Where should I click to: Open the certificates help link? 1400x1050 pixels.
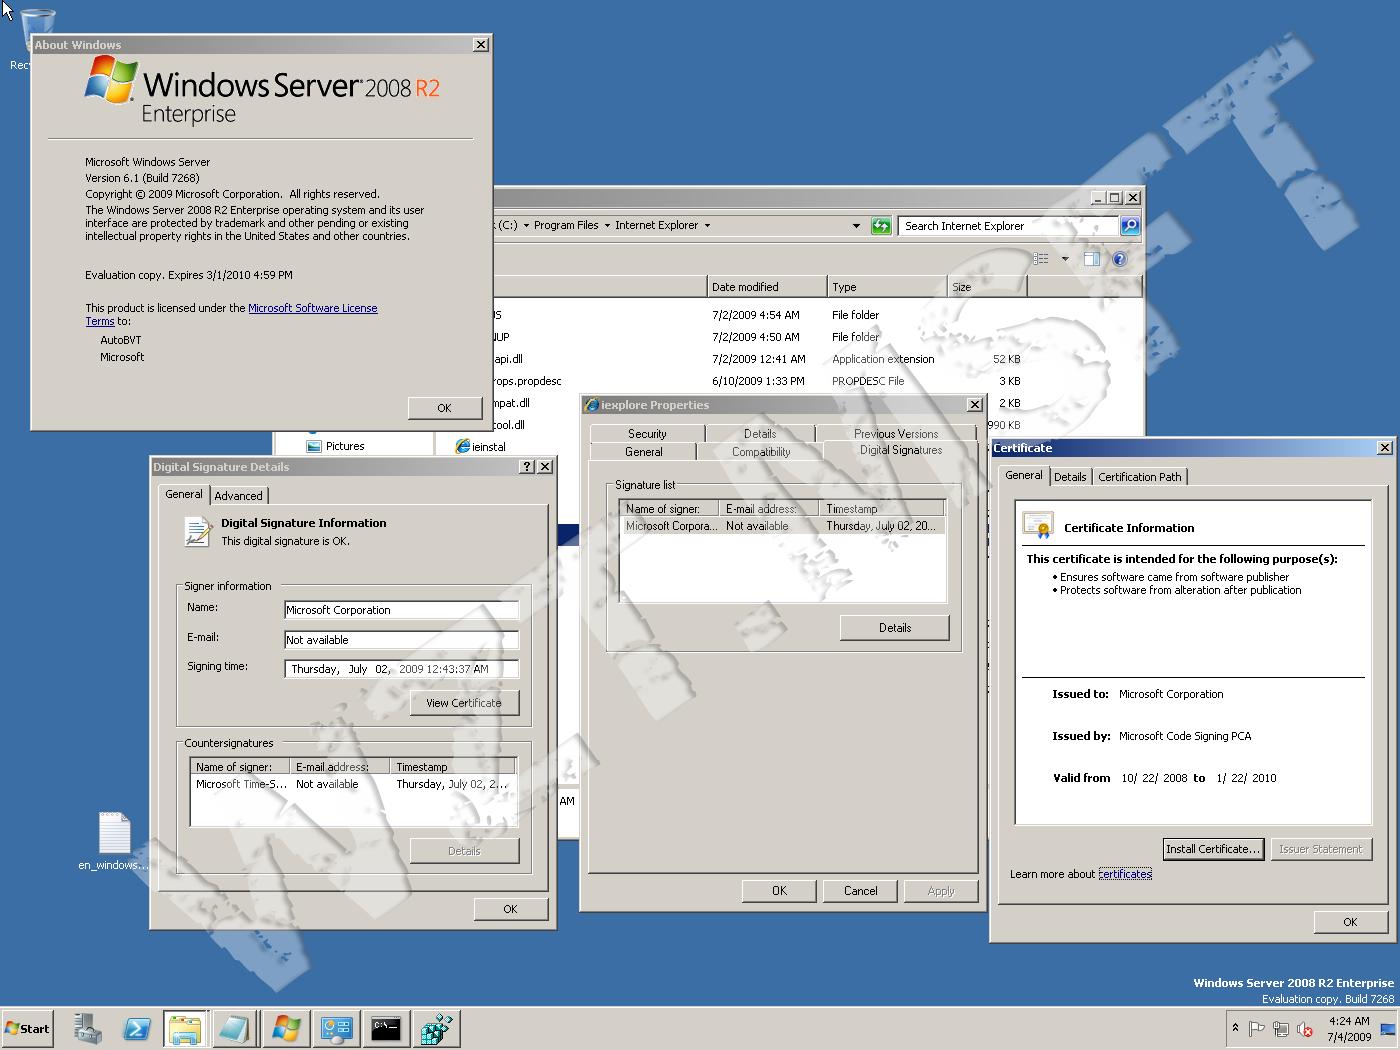point(1125,874)
